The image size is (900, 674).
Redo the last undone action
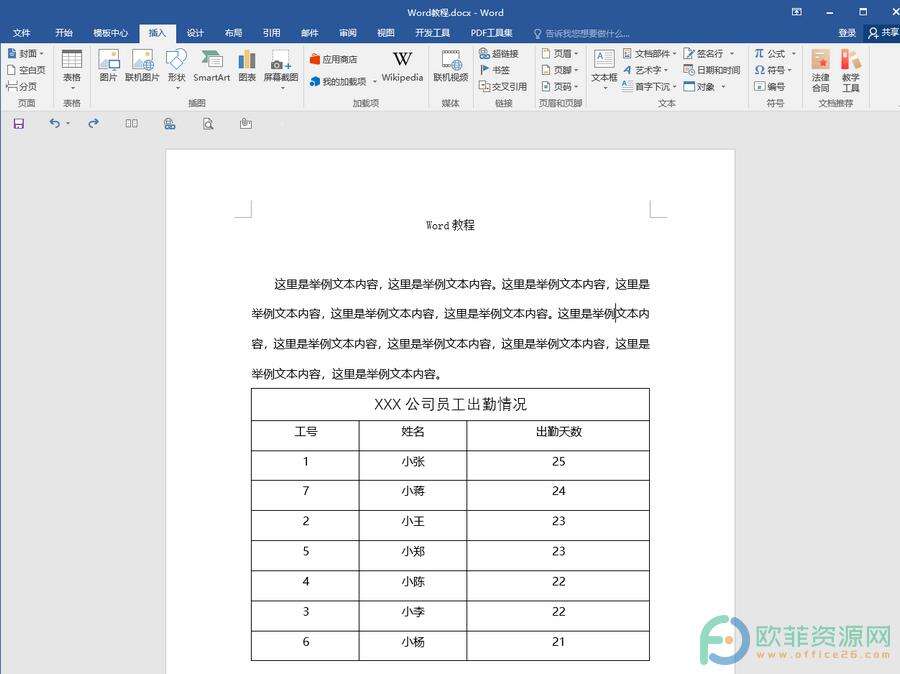(94, 123)
